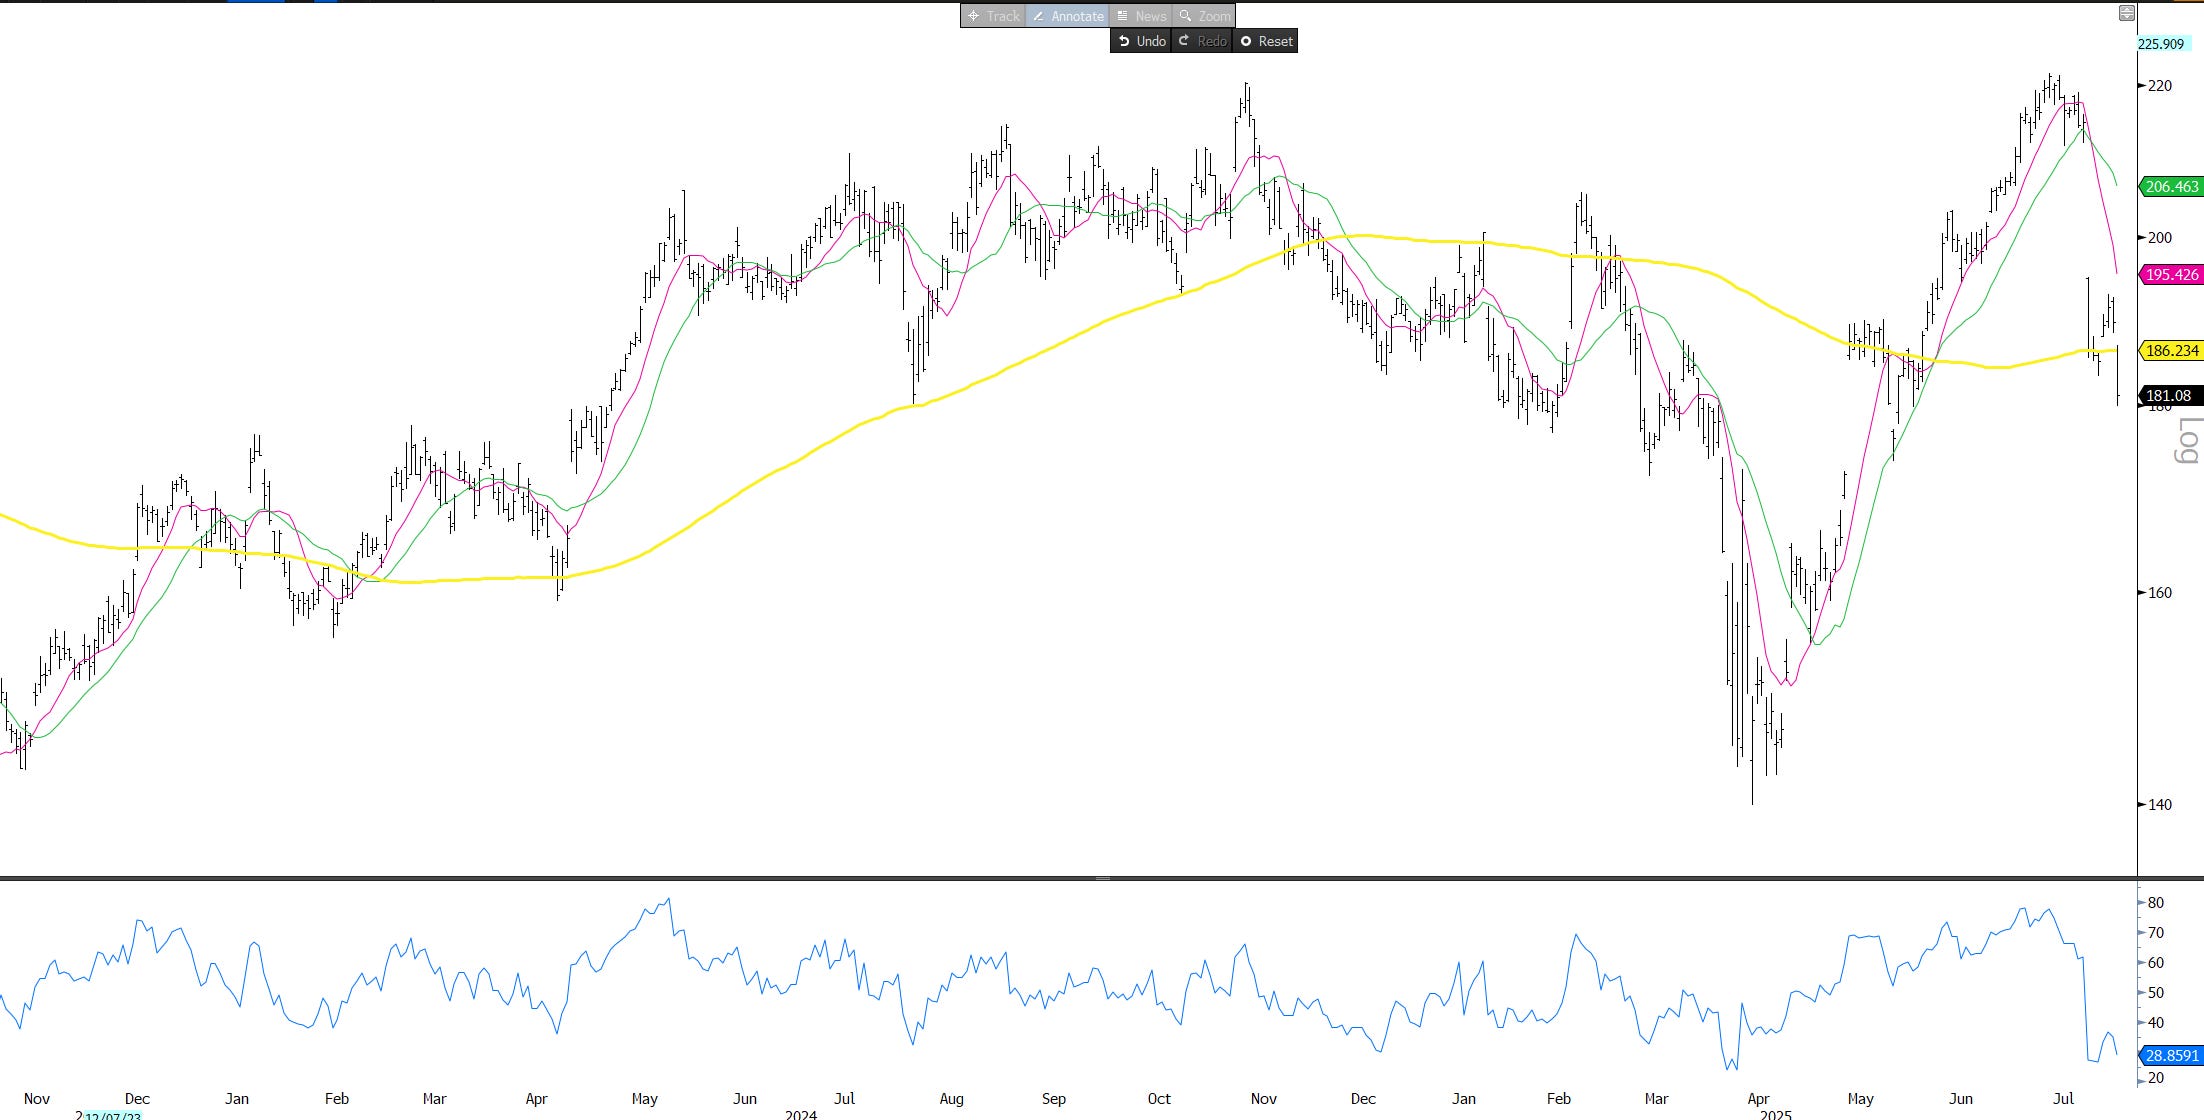Screen dimensions: 2204x1120
Task: Click the green 206.463 moving average label
Action: click(x=2171, y=187)
